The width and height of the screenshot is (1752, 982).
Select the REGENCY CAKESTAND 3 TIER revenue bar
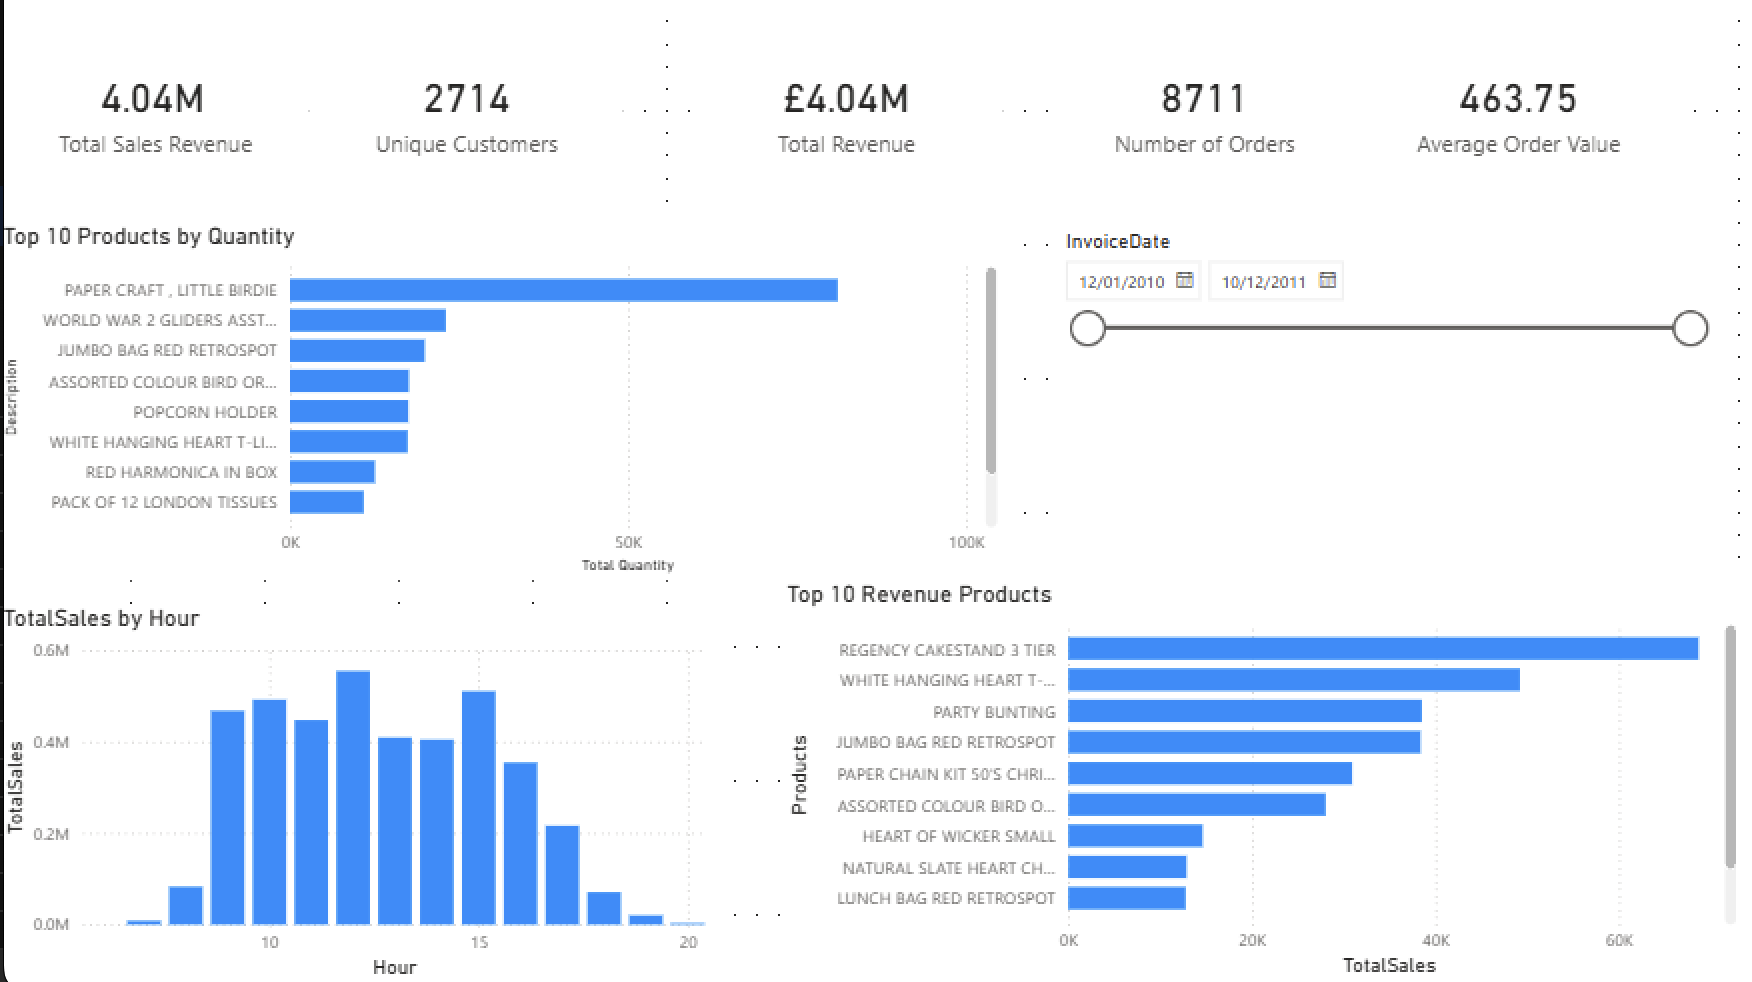click(1380, 648)
